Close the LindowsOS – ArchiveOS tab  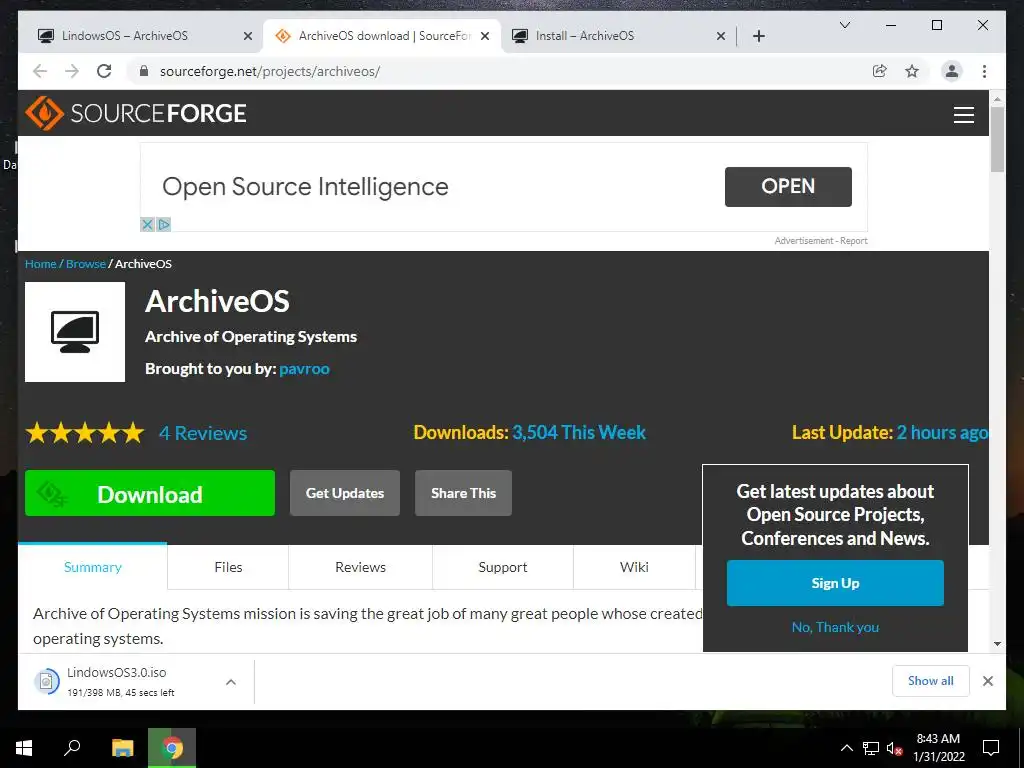click(248, 36)
